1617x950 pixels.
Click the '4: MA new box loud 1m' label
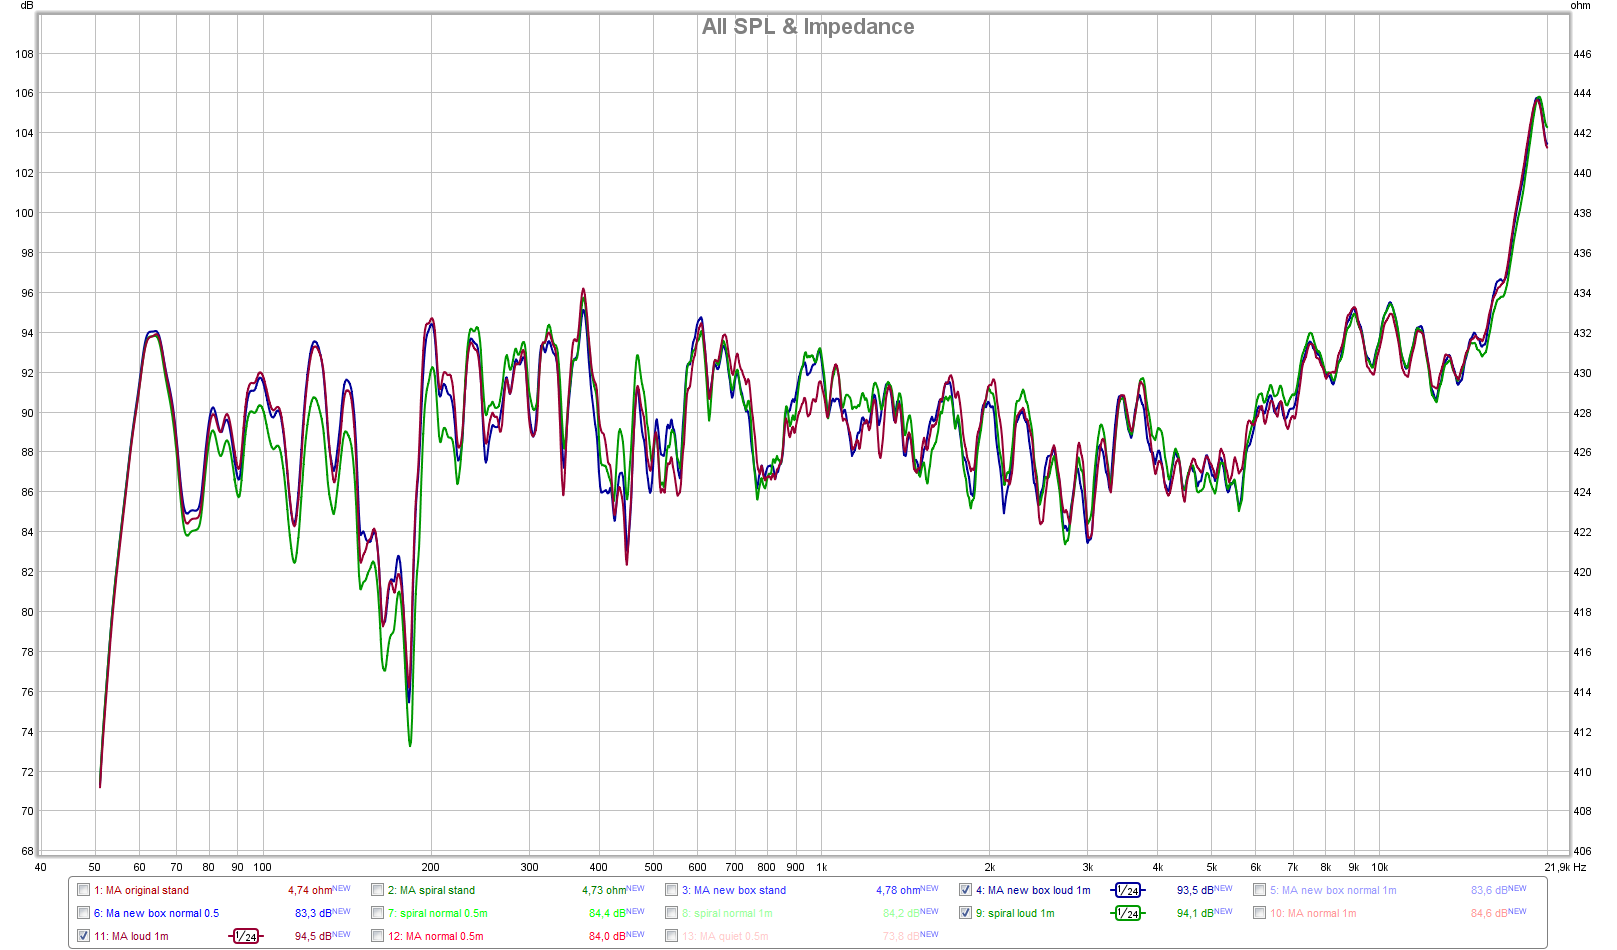pos(1033,890)
